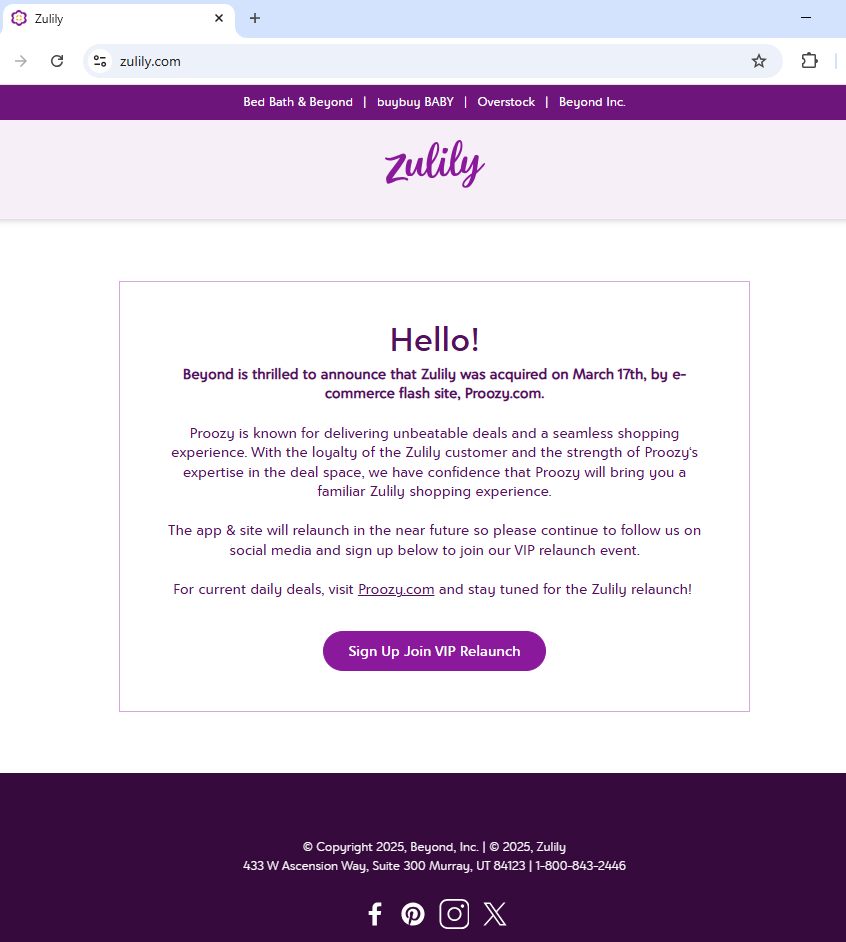This screenshot has width=846, height=942.
Task: Visit the Beyond Inc. link
Action: click(592, 102)
